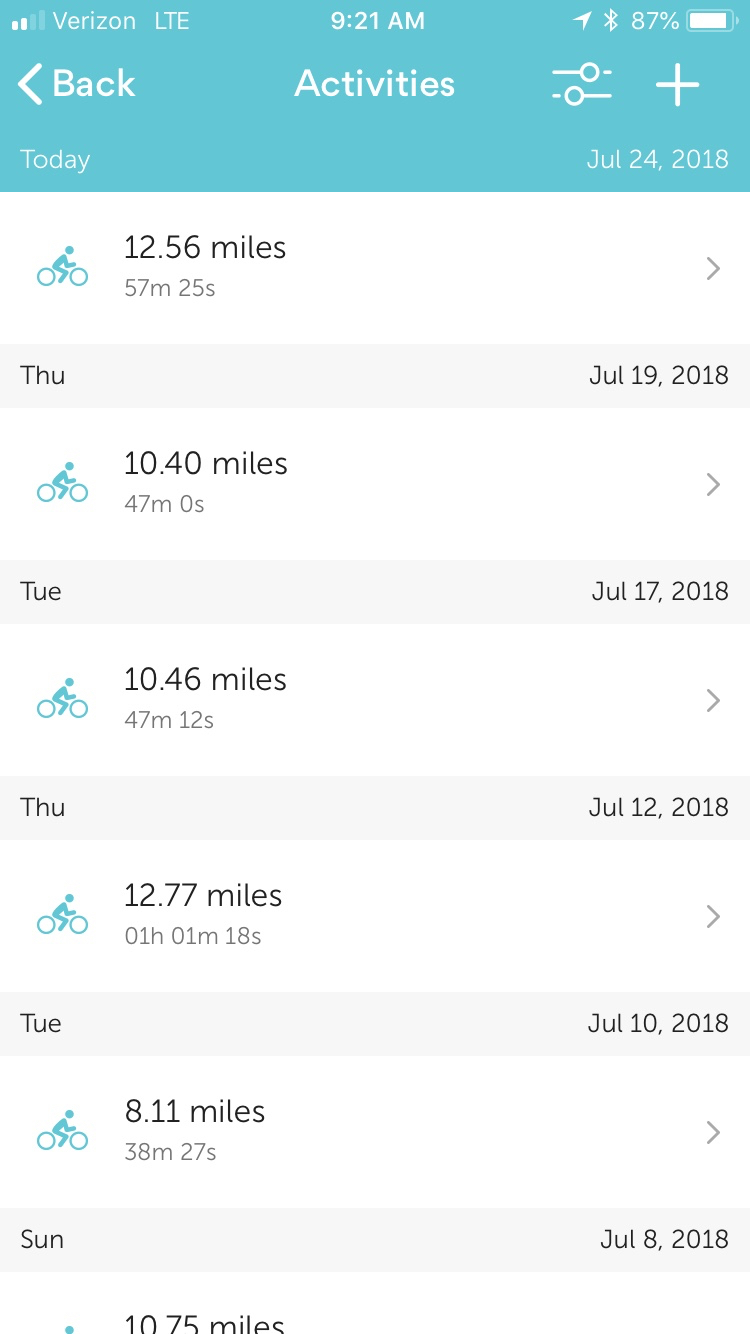Tap the plus icon to add activity
Screen dimensions: 750x1334
coord(677,85)
